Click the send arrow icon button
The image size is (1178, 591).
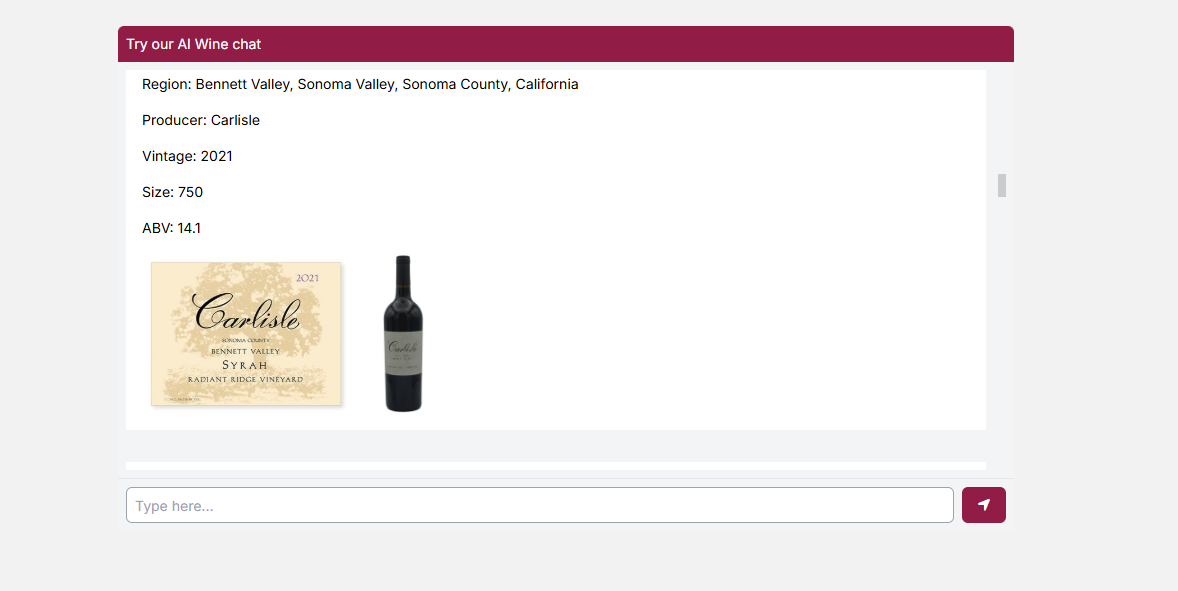(x=983, y=505)
